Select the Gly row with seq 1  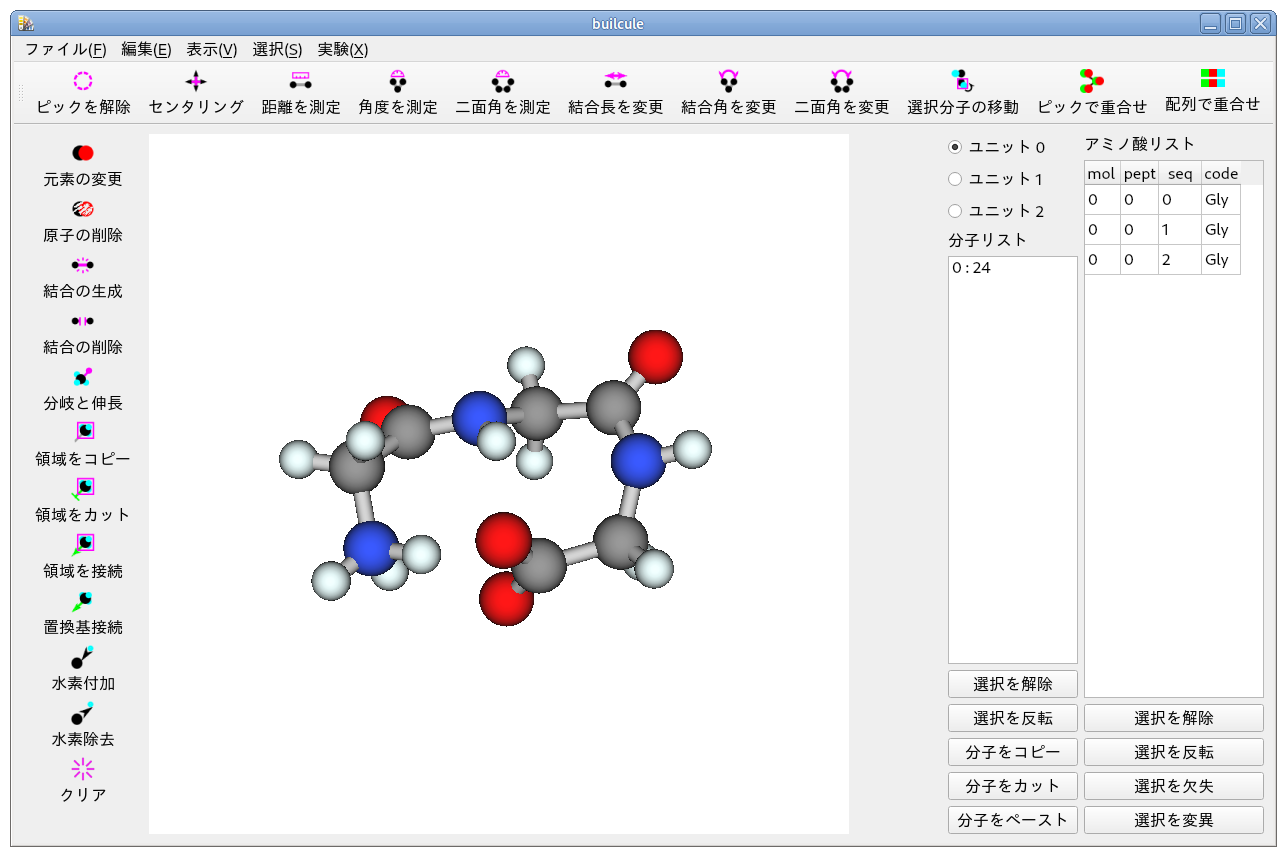[x=1162, y=230]
